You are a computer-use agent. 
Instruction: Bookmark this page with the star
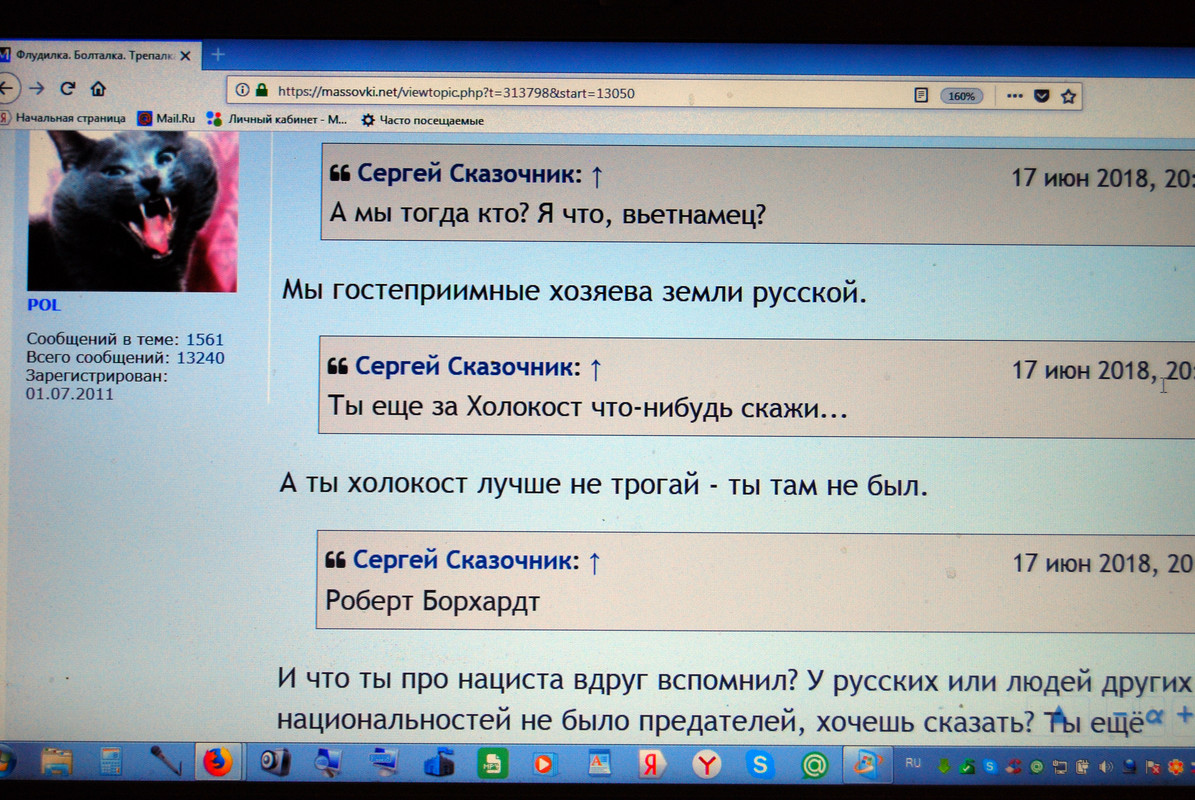pos(1068,96)
